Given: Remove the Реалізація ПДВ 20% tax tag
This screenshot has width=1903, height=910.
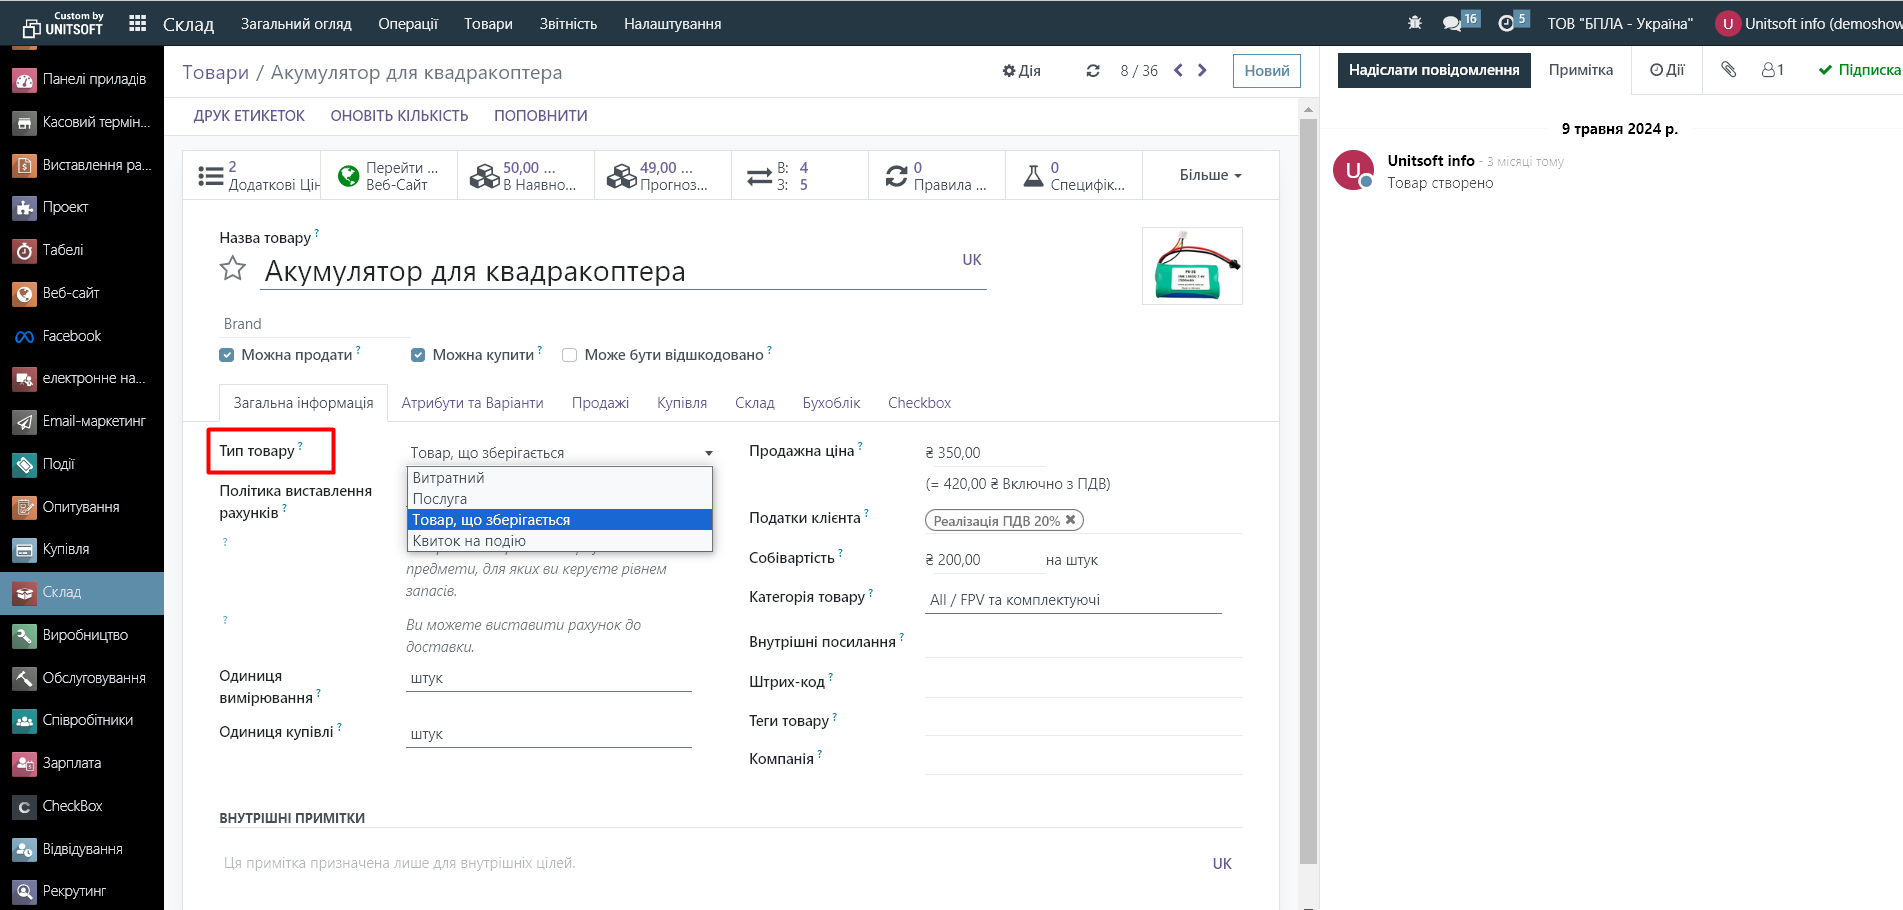Looking at the screenshot, I should 1070,520.
